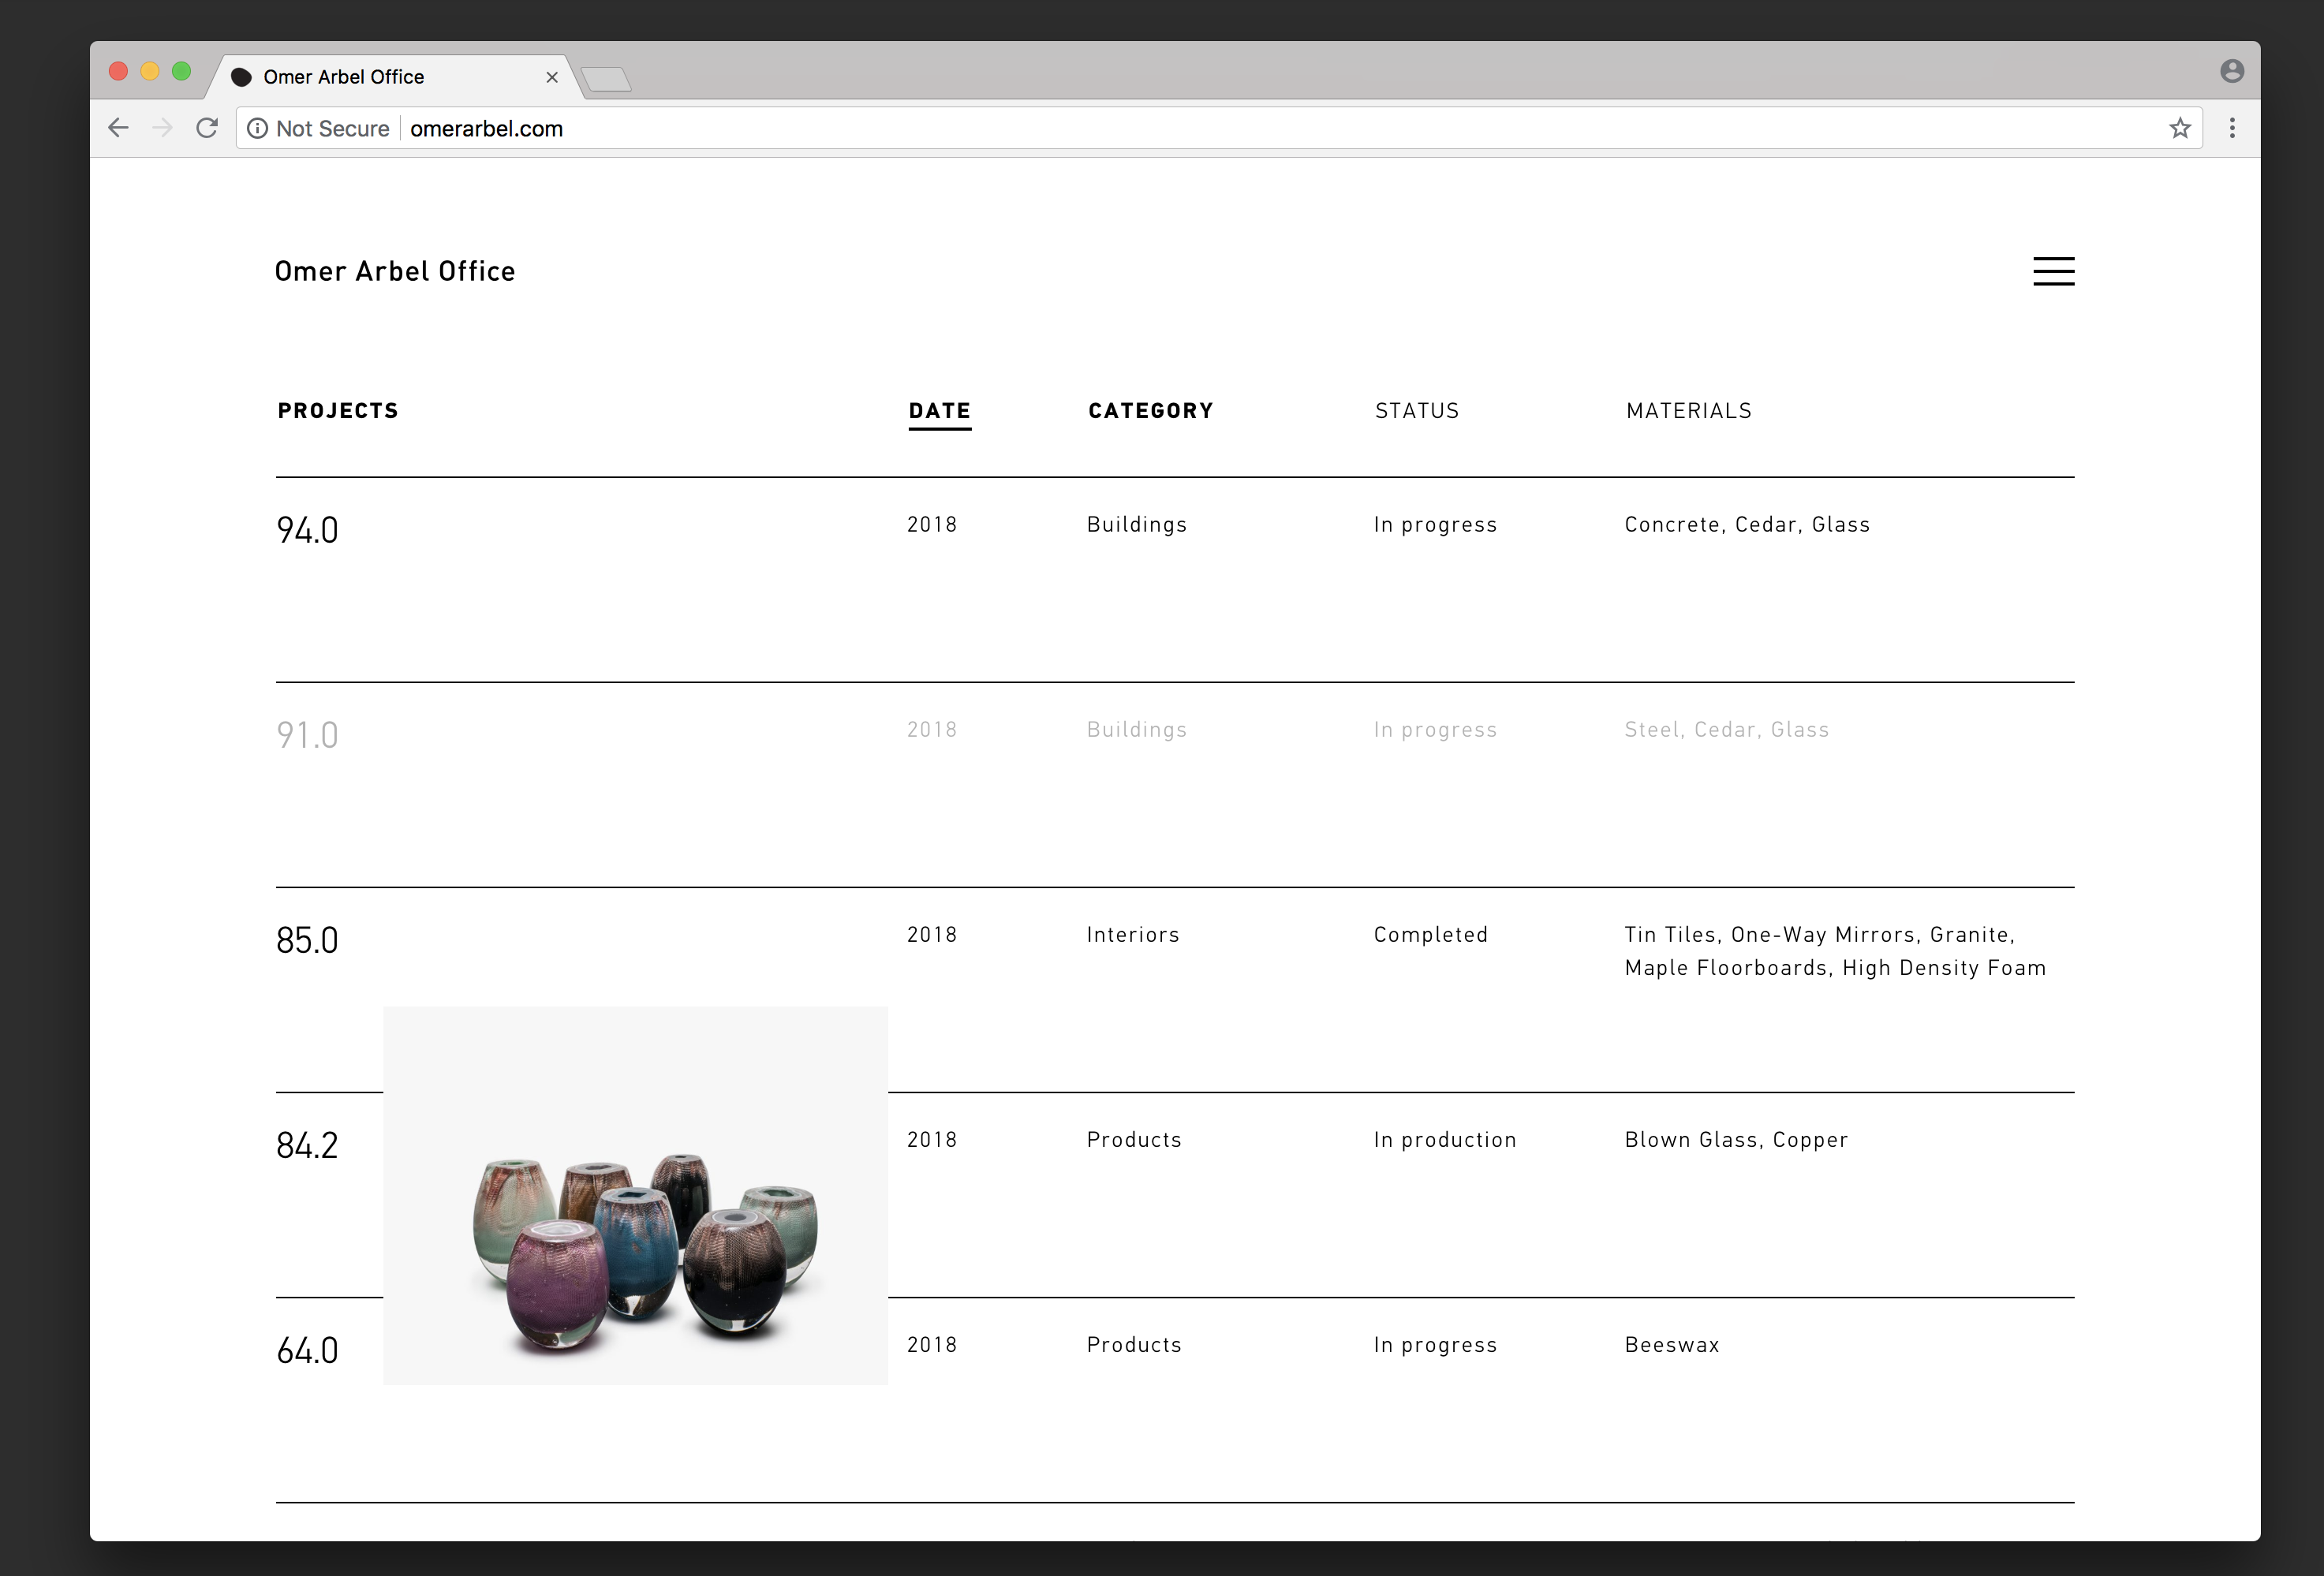Click the glass vessels preview image
This screenshot has width=2324, height=1576.
(x=636, y=1196)
